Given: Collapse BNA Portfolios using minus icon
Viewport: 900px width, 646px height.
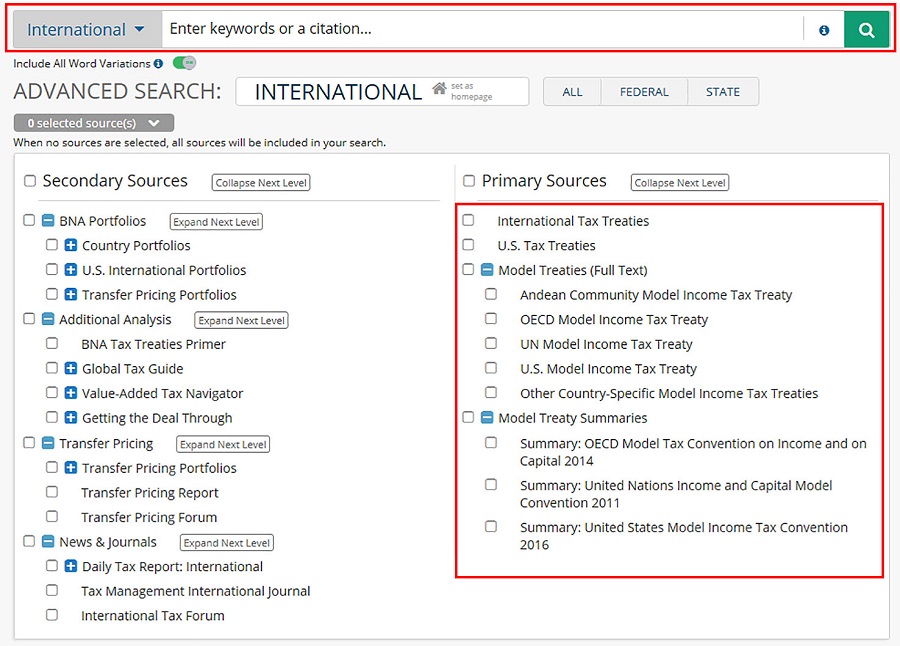Looking at the screenshot, I should [48, 221].
